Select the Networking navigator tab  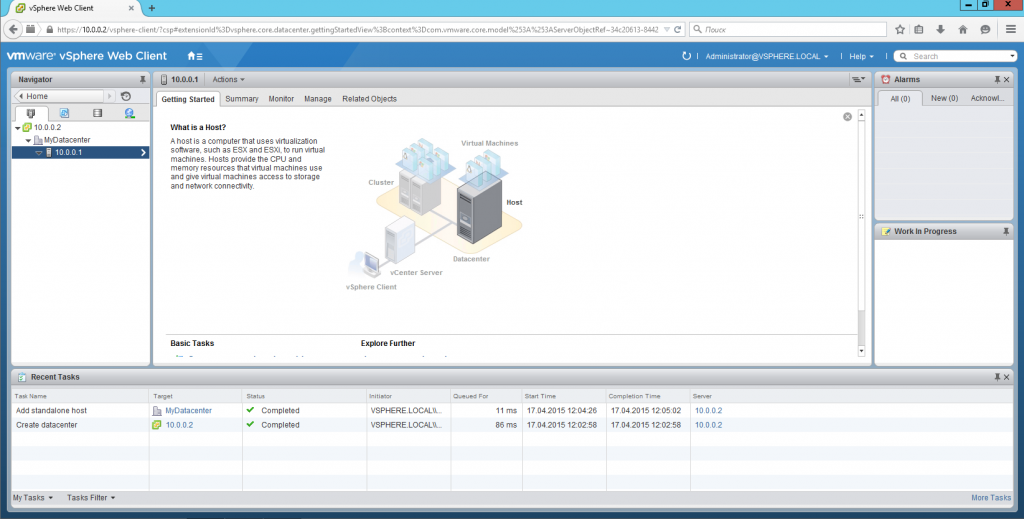[129, 113]
